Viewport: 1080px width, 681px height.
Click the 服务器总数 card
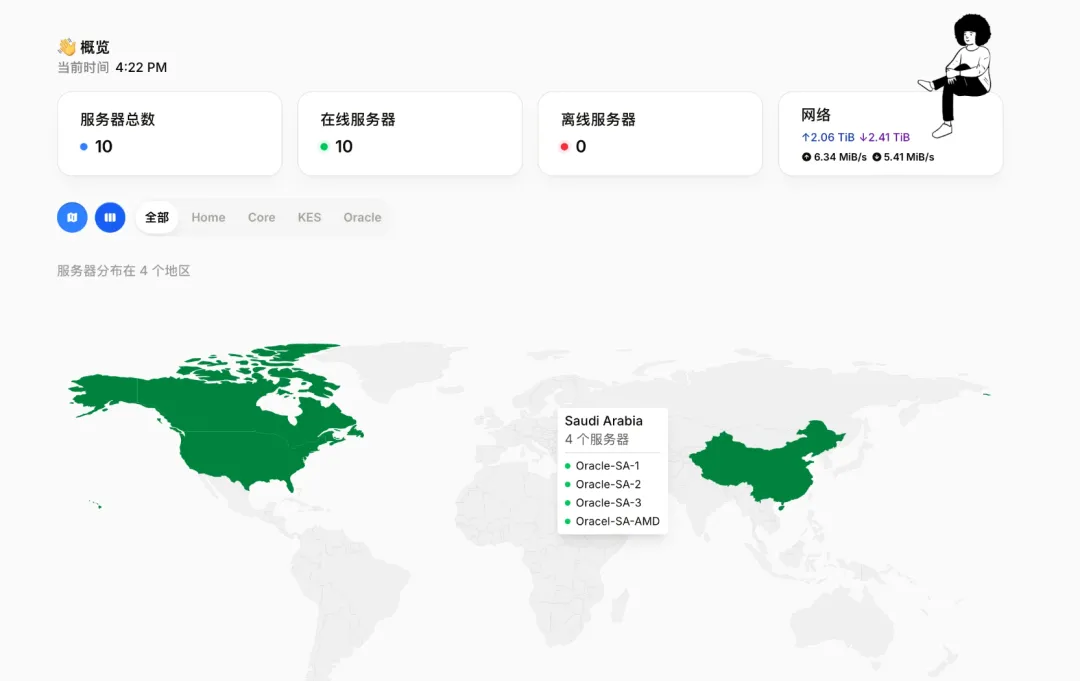(169, 133)
